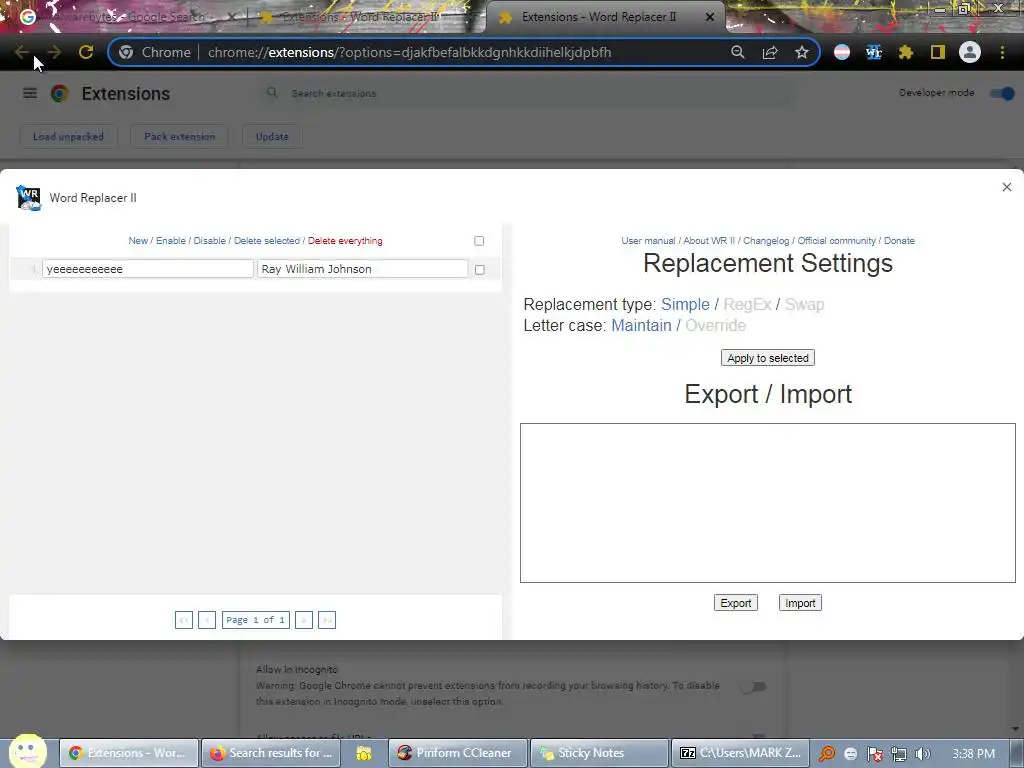Viewport: 1024px width, 768px height.
Task: Click the yeeeeeeeeeee search word field
Action: click(x=148, y=269)
